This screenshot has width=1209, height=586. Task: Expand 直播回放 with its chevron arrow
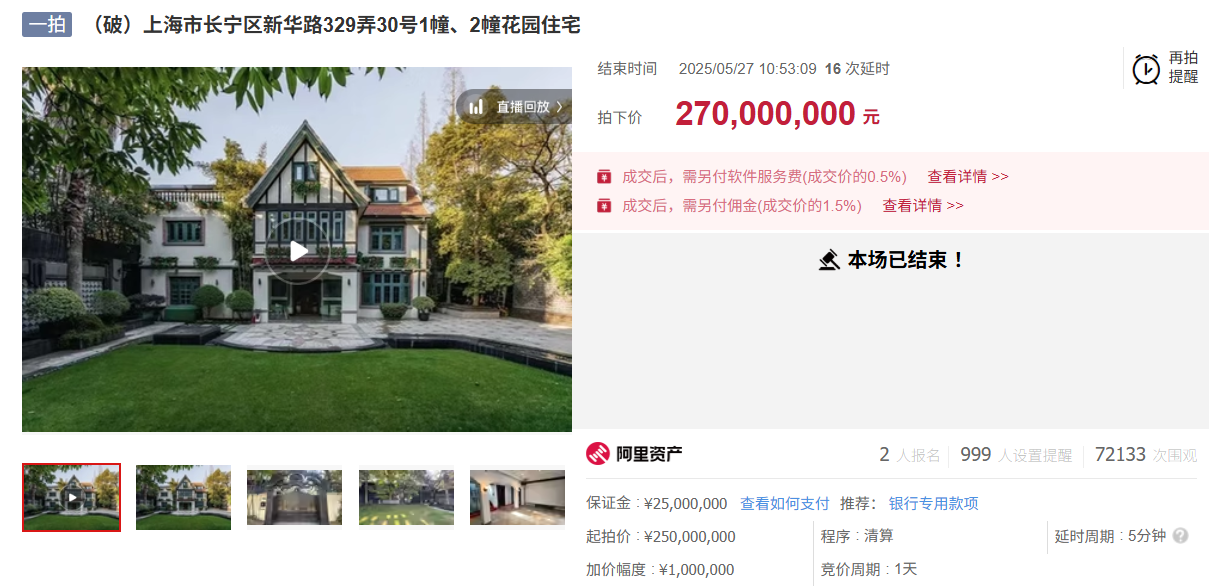point(560,106)
